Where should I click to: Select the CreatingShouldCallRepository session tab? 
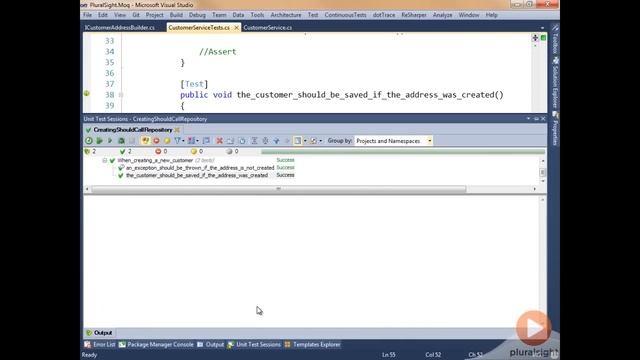click(133, 130)
